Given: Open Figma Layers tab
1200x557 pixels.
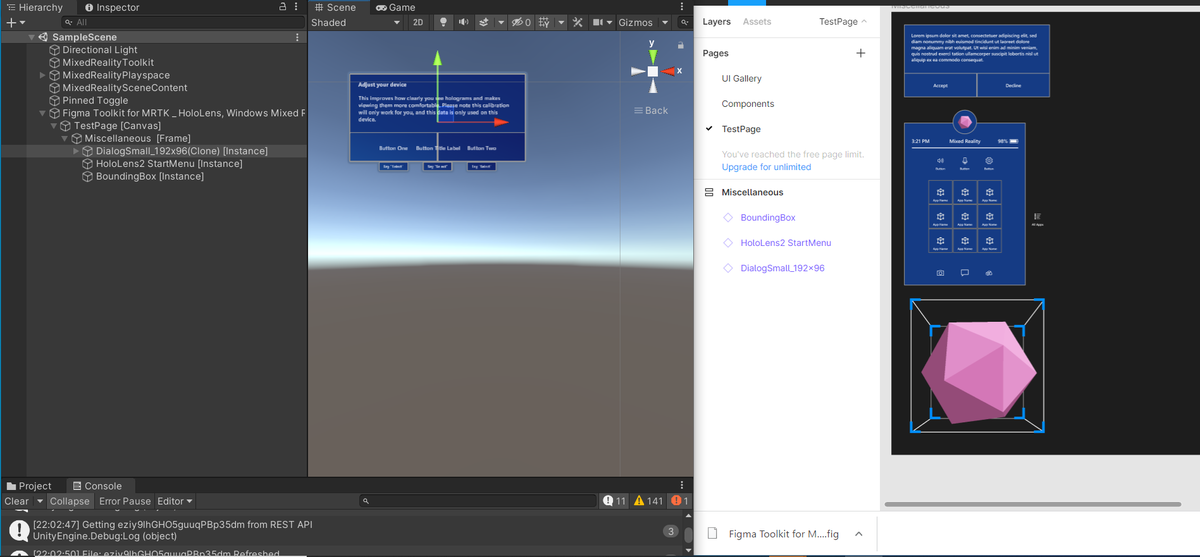Looking at the screenshot, I should click(x=717, y=21).
